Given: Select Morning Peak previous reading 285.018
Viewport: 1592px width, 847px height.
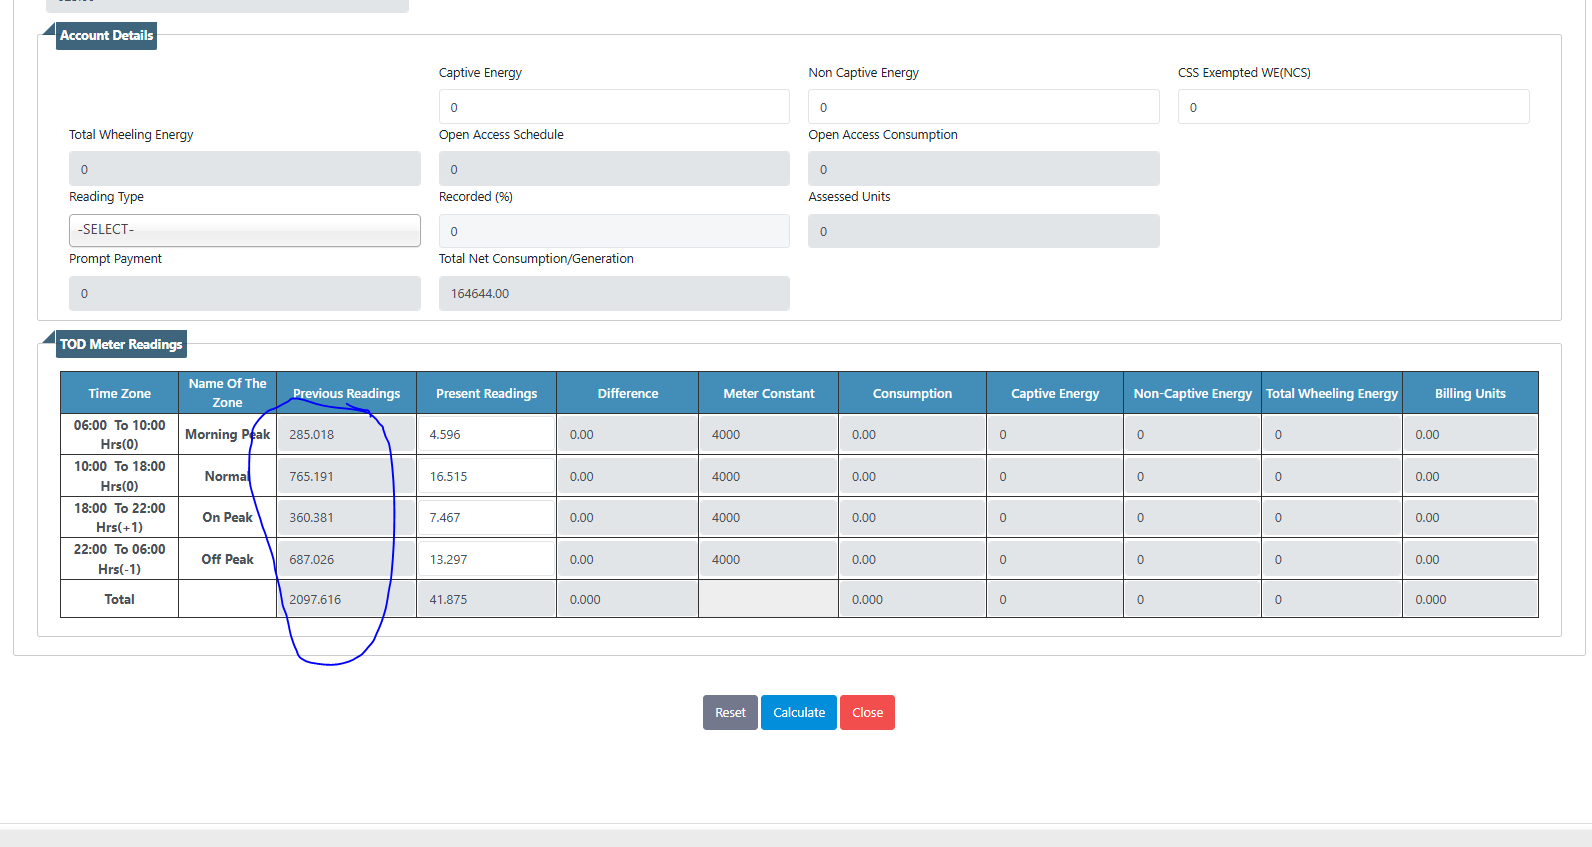Looking at the screenshot, I should point(345,435).
